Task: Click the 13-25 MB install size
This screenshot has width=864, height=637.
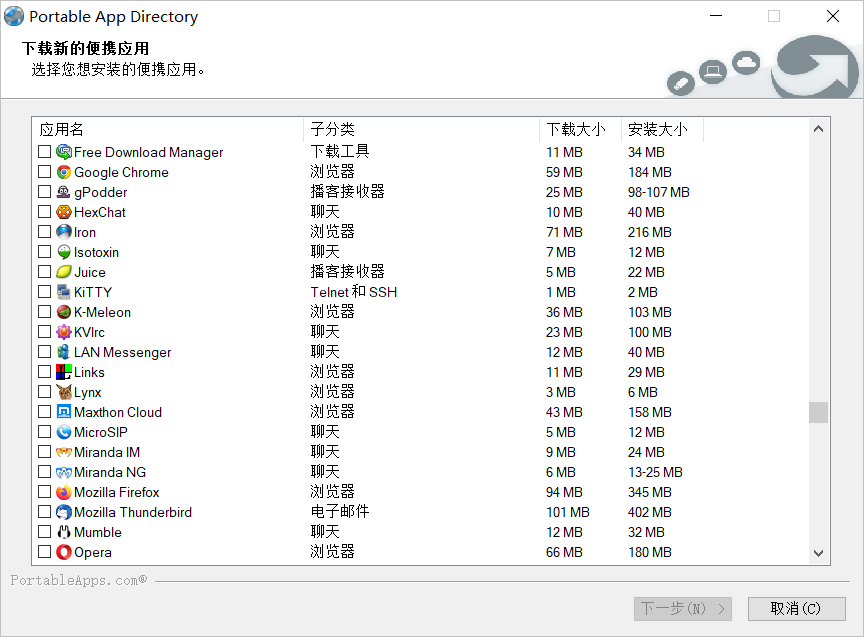Action: [x=655, y=472]
